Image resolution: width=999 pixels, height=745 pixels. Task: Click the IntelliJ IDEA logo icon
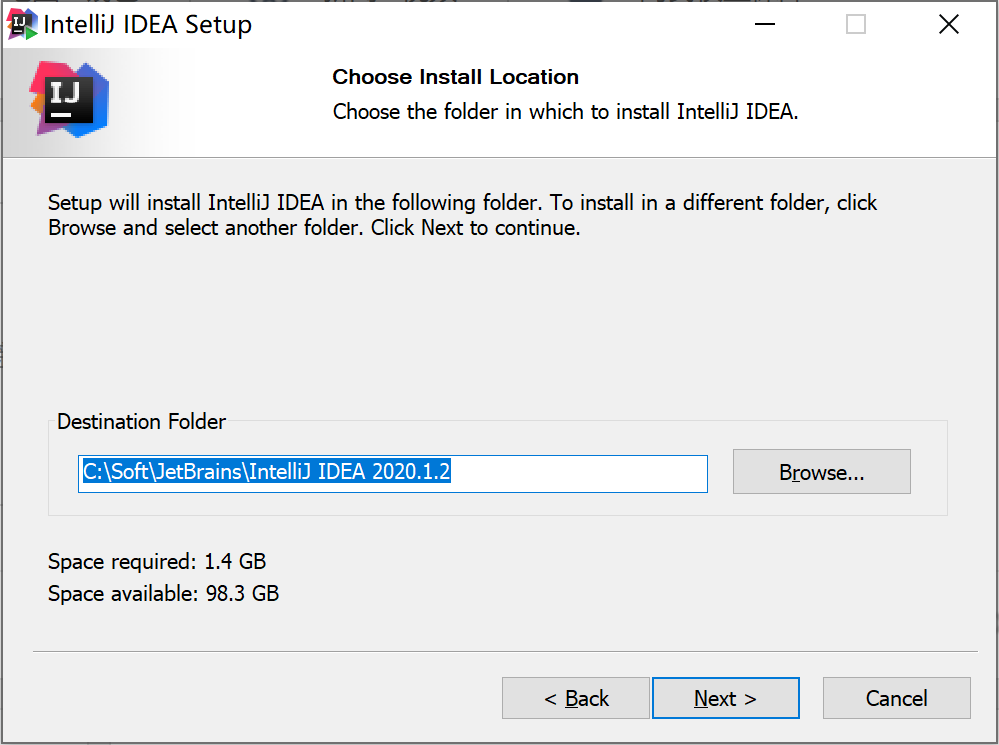70,99
